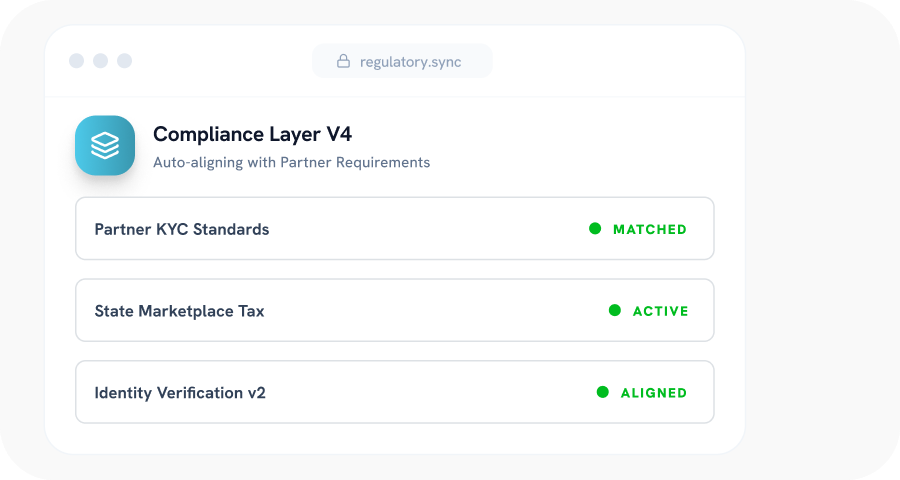The width and height of the screenshot is (900, 480).
Task: Click the middle window control dot
Action: [x=101, y=61]
